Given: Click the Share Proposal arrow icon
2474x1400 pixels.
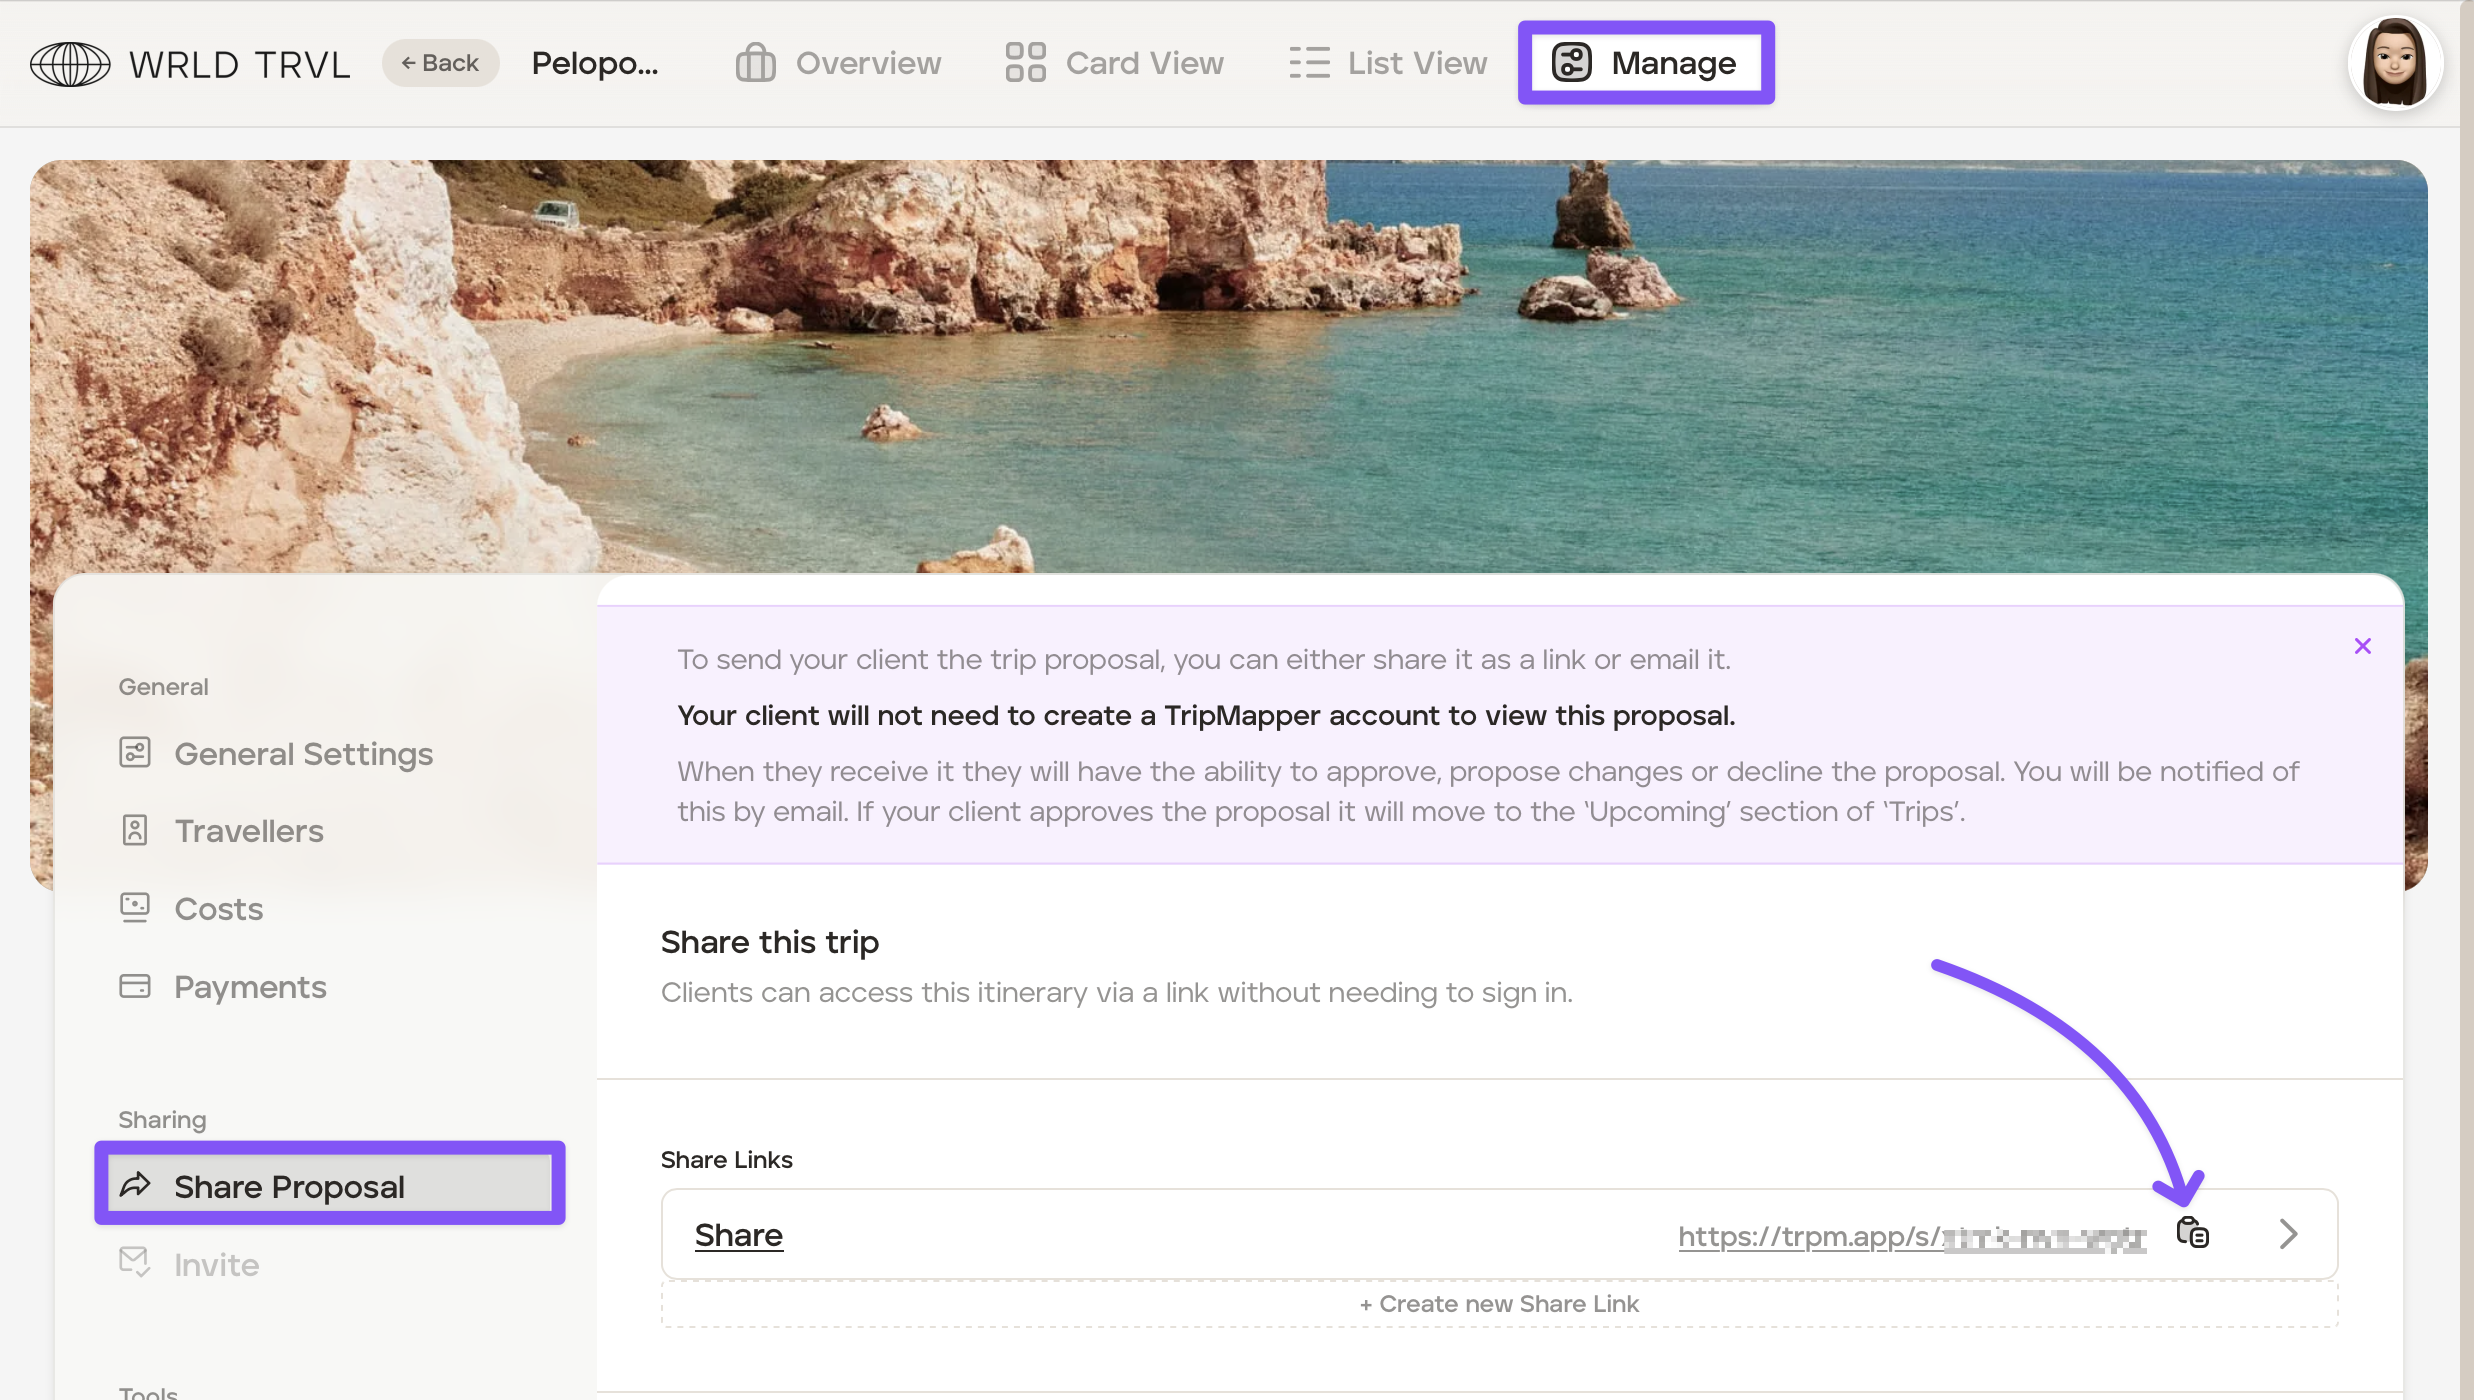Looking at the screenshot, I should click(135, 1186).
